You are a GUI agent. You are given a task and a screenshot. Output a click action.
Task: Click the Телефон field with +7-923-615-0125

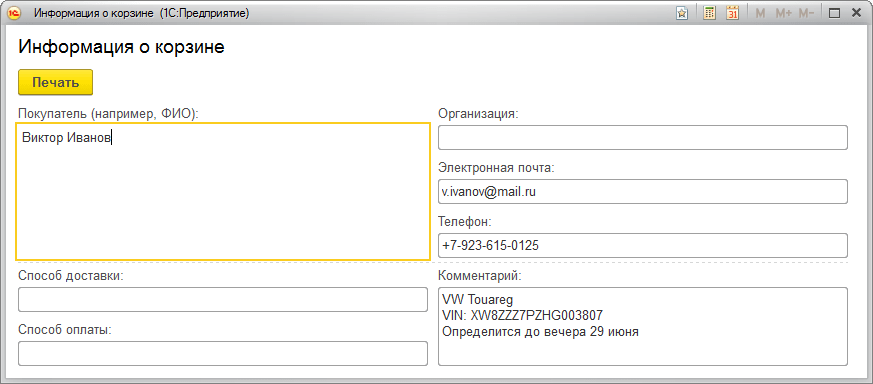(x=643, y=245)
